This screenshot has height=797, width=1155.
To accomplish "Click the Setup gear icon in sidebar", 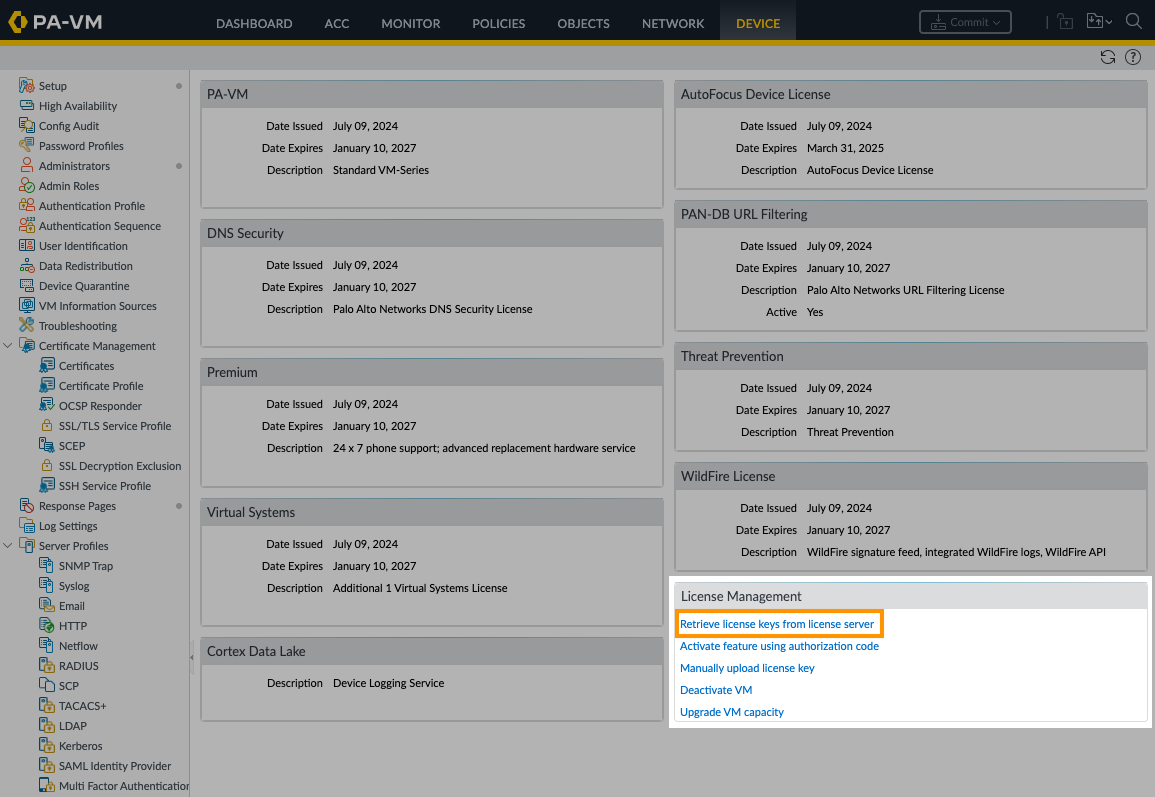I will 27,86.
